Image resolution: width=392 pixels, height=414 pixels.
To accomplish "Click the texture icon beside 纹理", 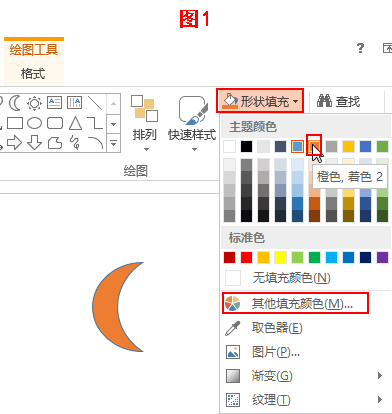I will pos(233,400).
